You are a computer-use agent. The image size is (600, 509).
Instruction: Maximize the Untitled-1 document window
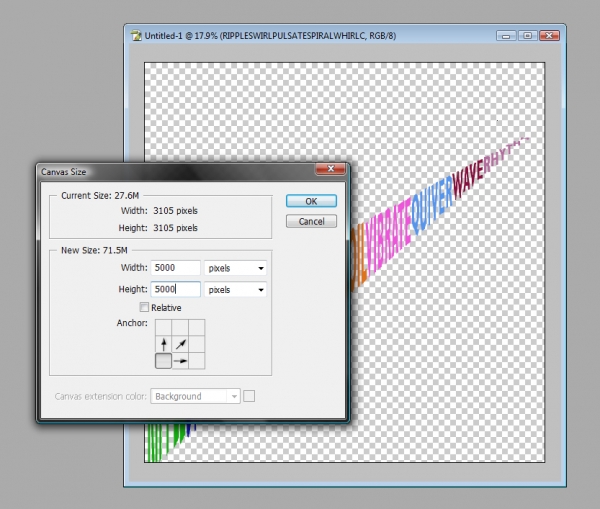pyautogui.click(x=527, y=36)
